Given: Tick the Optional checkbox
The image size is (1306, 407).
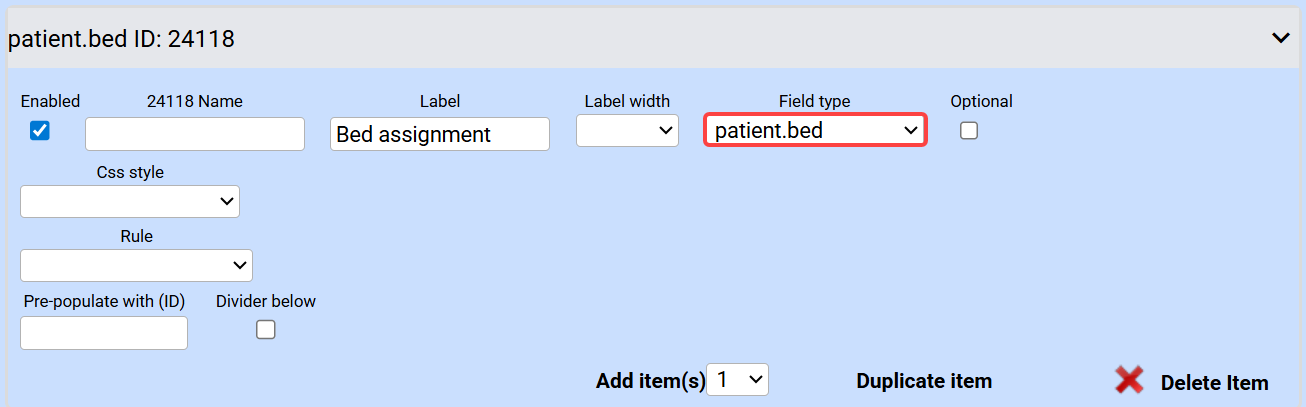Looking at the screenshot, I should [968, 130].
